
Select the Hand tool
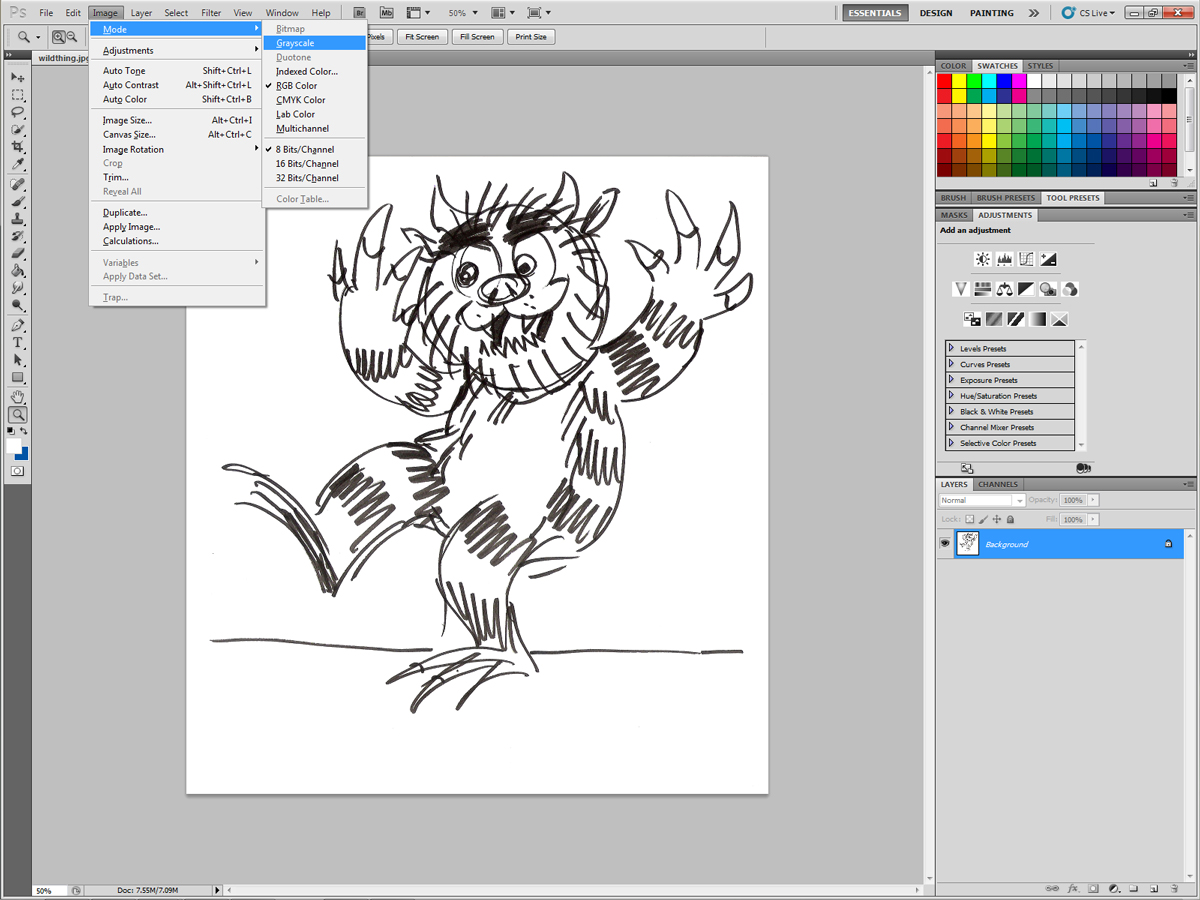click(18, 397)
